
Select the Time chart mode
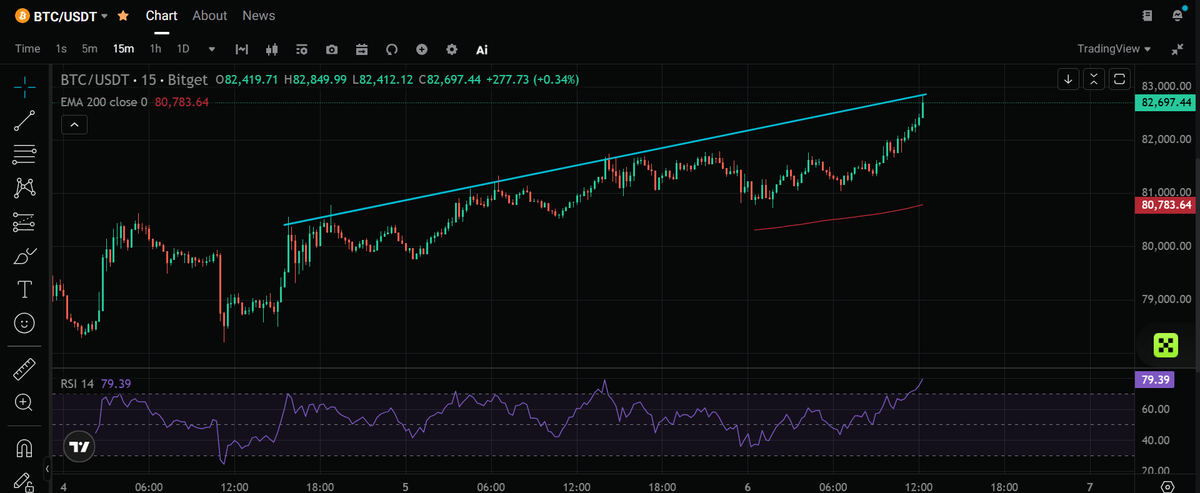(x=28, y=49)
